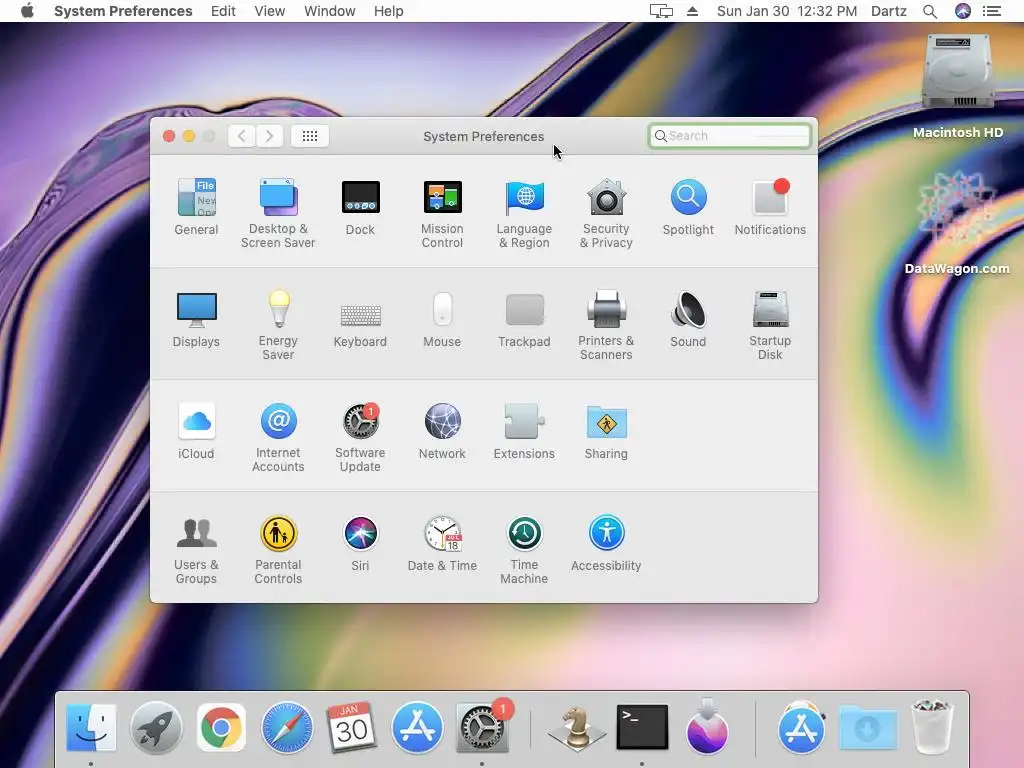Open the View menu
The height and width of the screenshot is (768, 1024).
coord(270,11)
